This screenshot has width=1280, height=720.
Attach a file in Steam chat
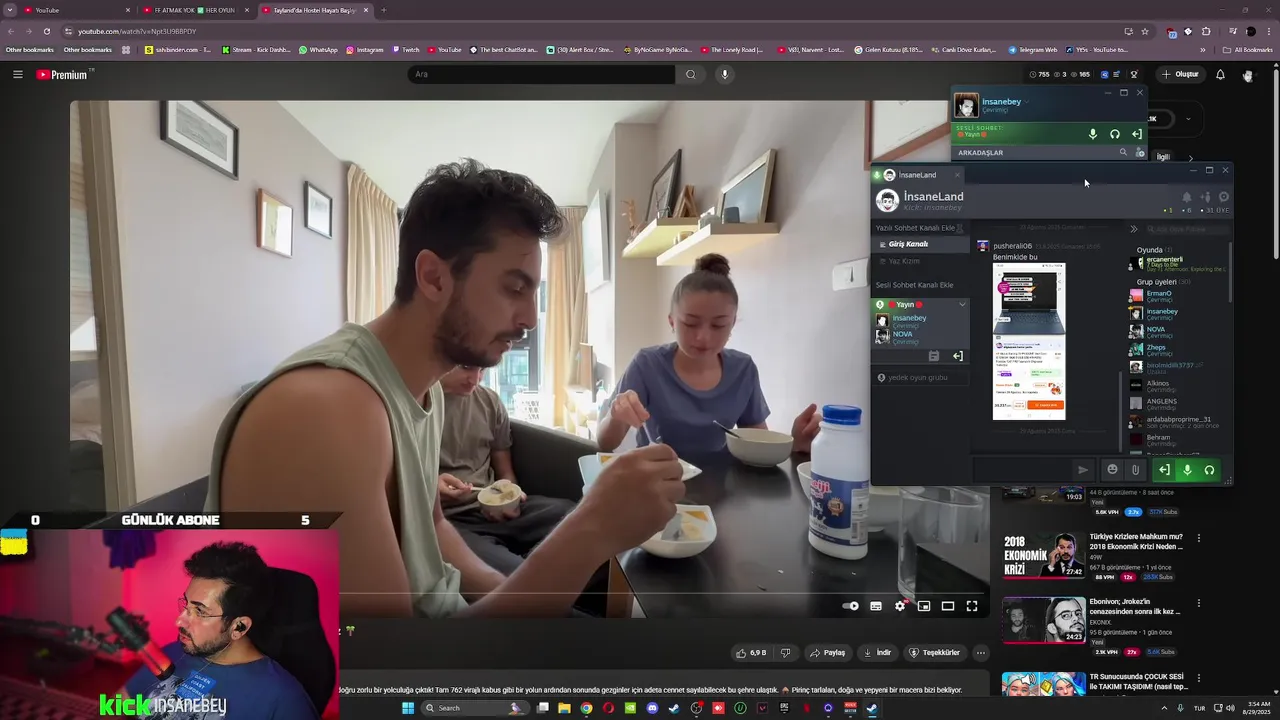(1135, 470)
